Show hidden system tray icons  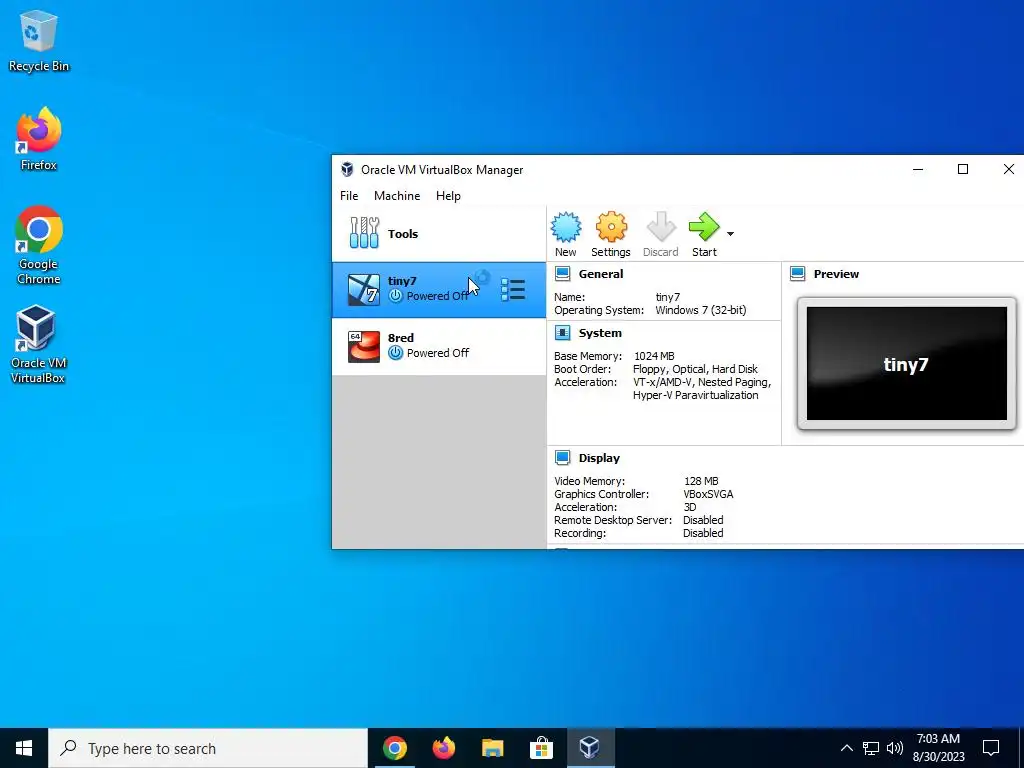click(846, 748)
